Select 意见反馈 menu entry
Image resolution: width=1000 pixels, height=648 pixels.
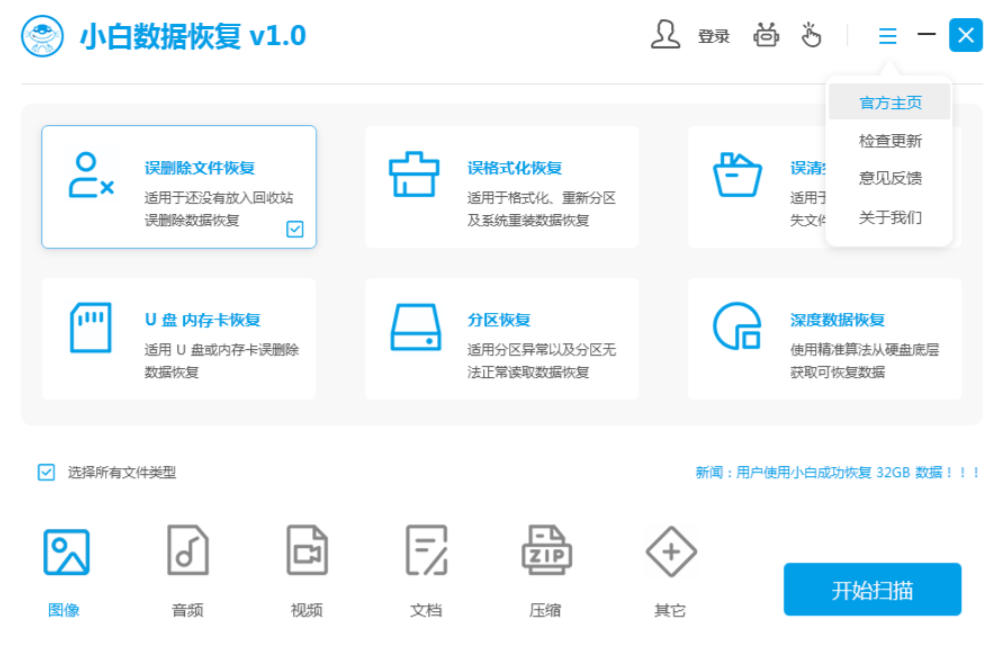890,178
